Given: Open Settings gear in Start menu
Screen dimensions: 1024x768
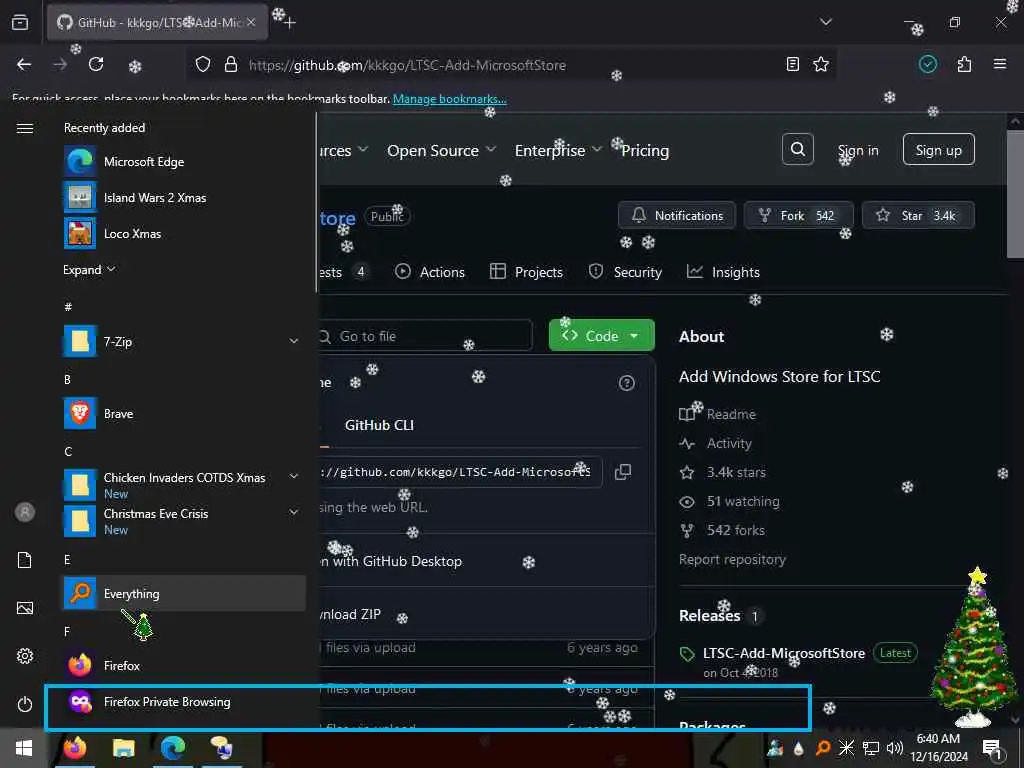Looking at the screenshot, I should tap(25, 656).
